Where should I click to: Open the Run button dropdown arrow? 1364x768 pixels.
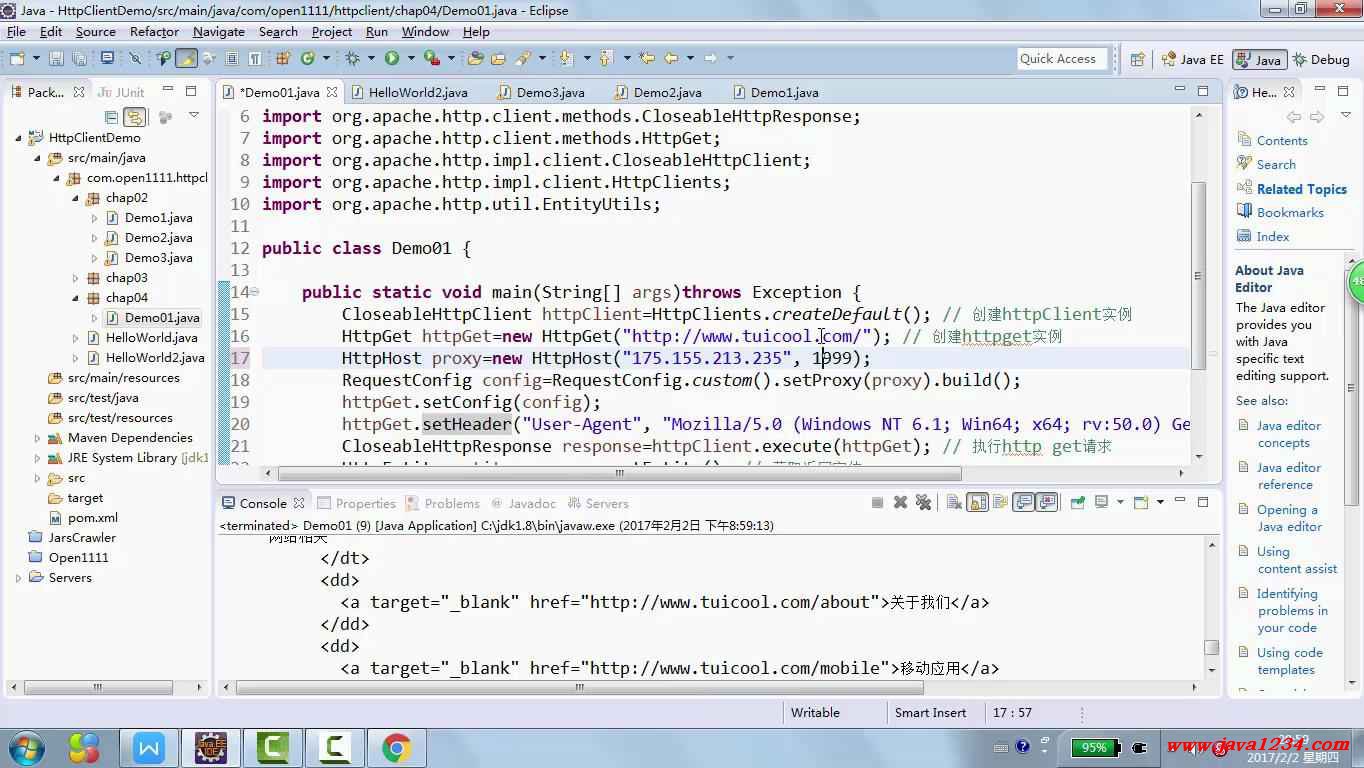(x=410, y=59)
